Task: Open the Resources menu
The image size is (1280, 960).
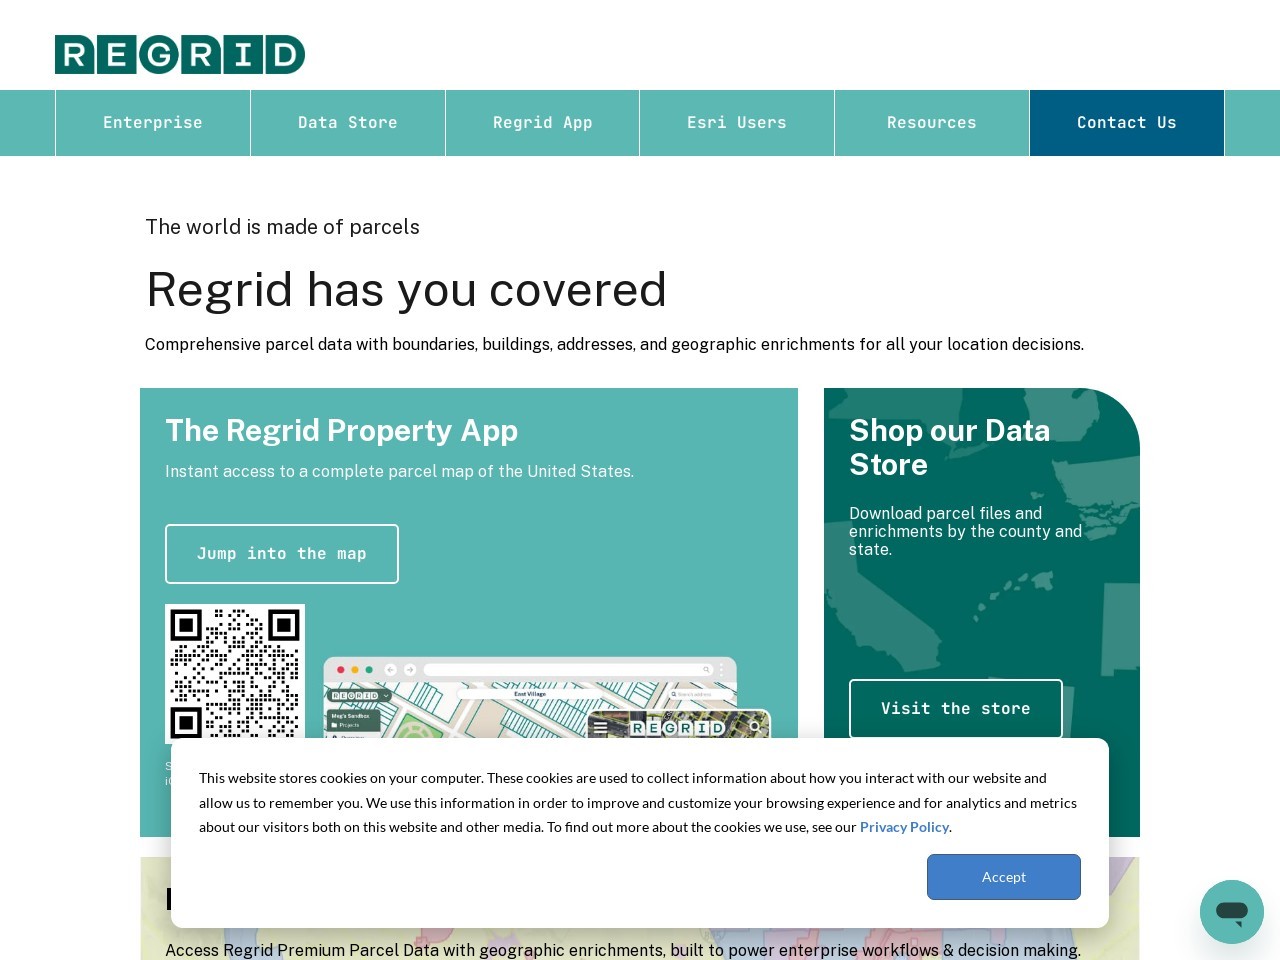Action: tap(932, 123)
